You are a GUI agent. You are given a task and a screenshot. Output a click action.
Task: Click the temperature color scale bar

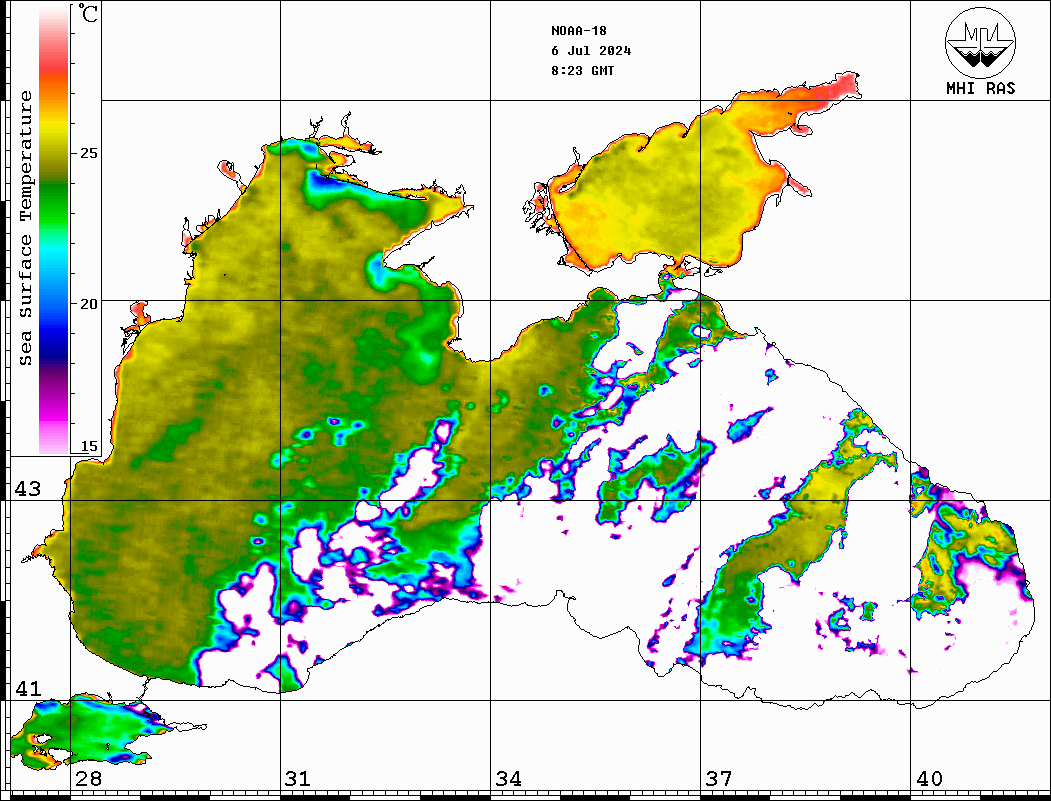click(54, 230)
